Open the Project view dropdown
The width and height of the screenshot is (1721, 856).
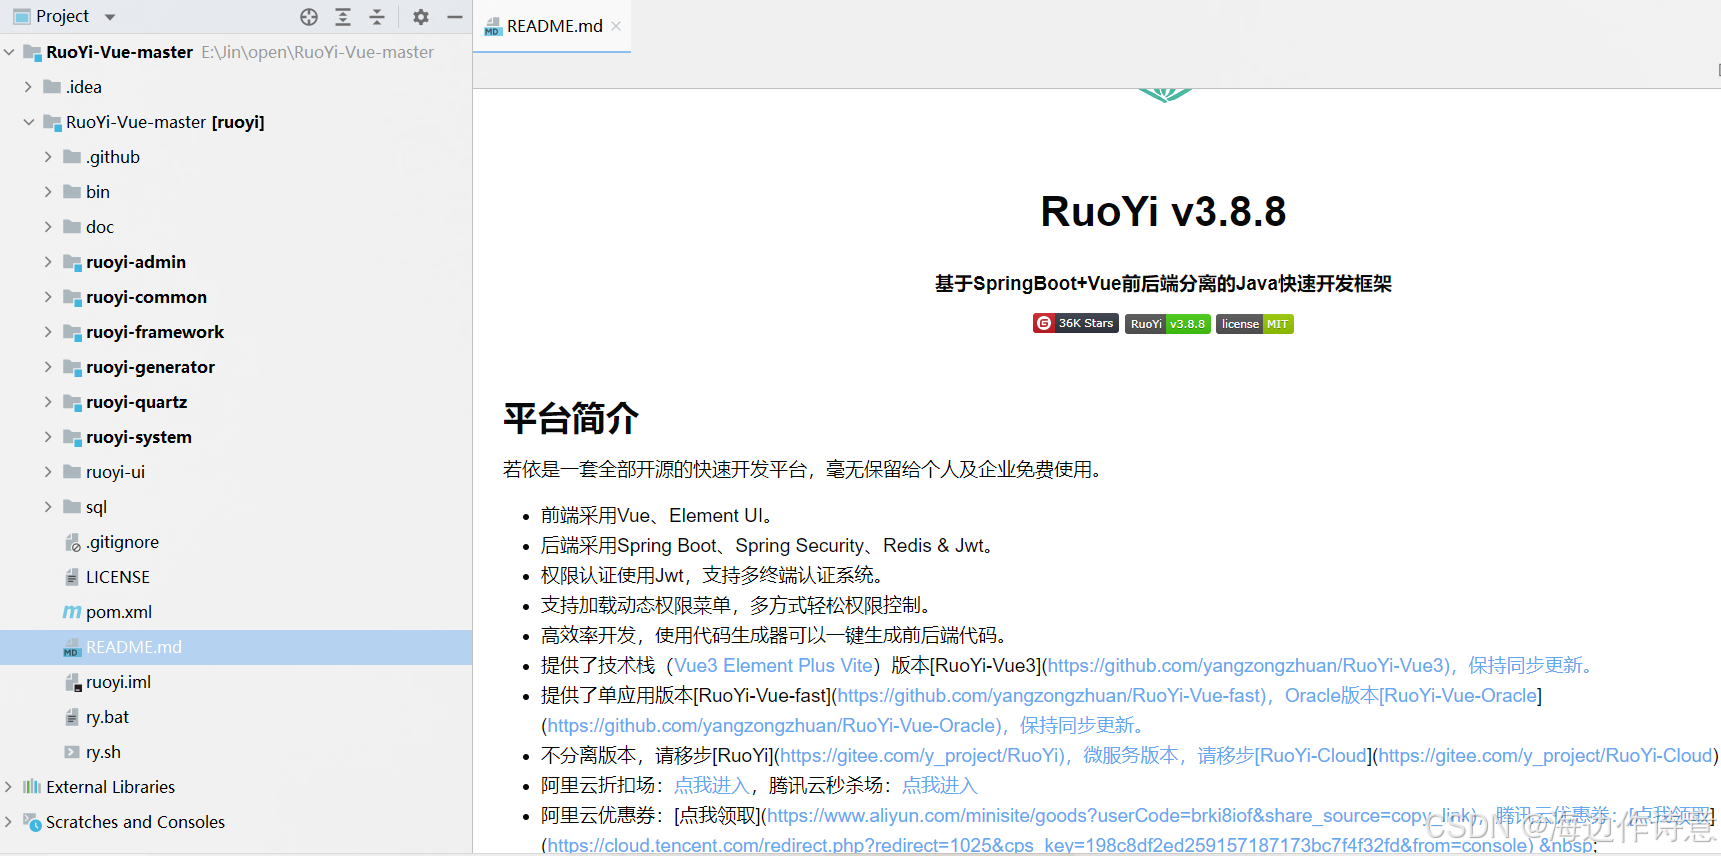tap(110, 17)
